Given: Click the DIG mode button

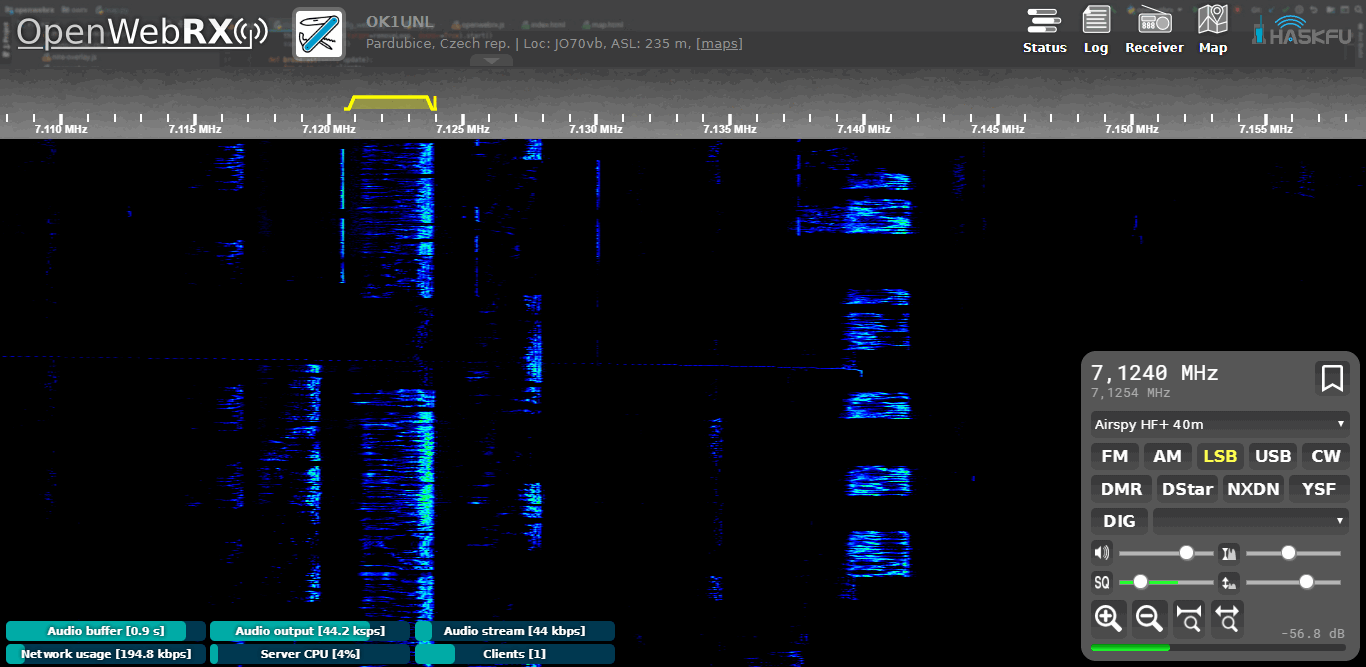Looking at the screenshot, I should [x=1119, y=521].
